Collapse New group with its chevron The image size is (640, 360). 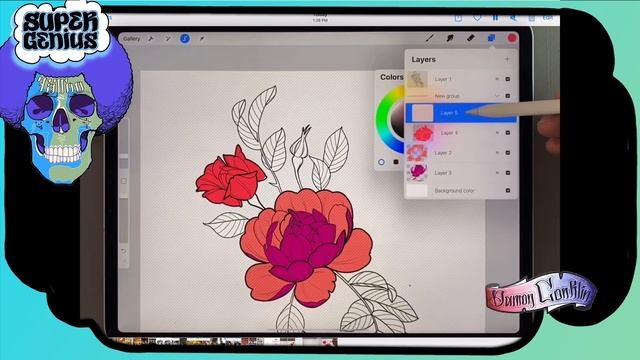497,96
